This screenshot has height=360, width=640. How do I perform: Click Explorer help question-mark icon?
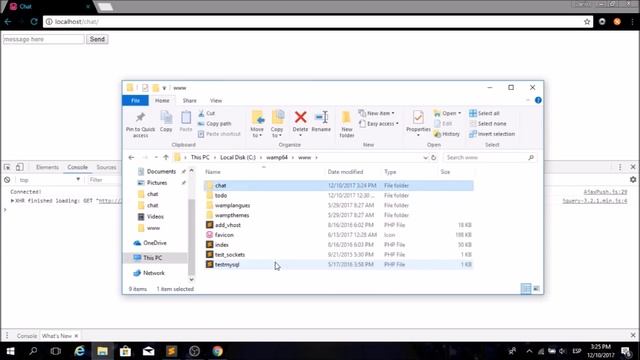(x=538, y=100)
